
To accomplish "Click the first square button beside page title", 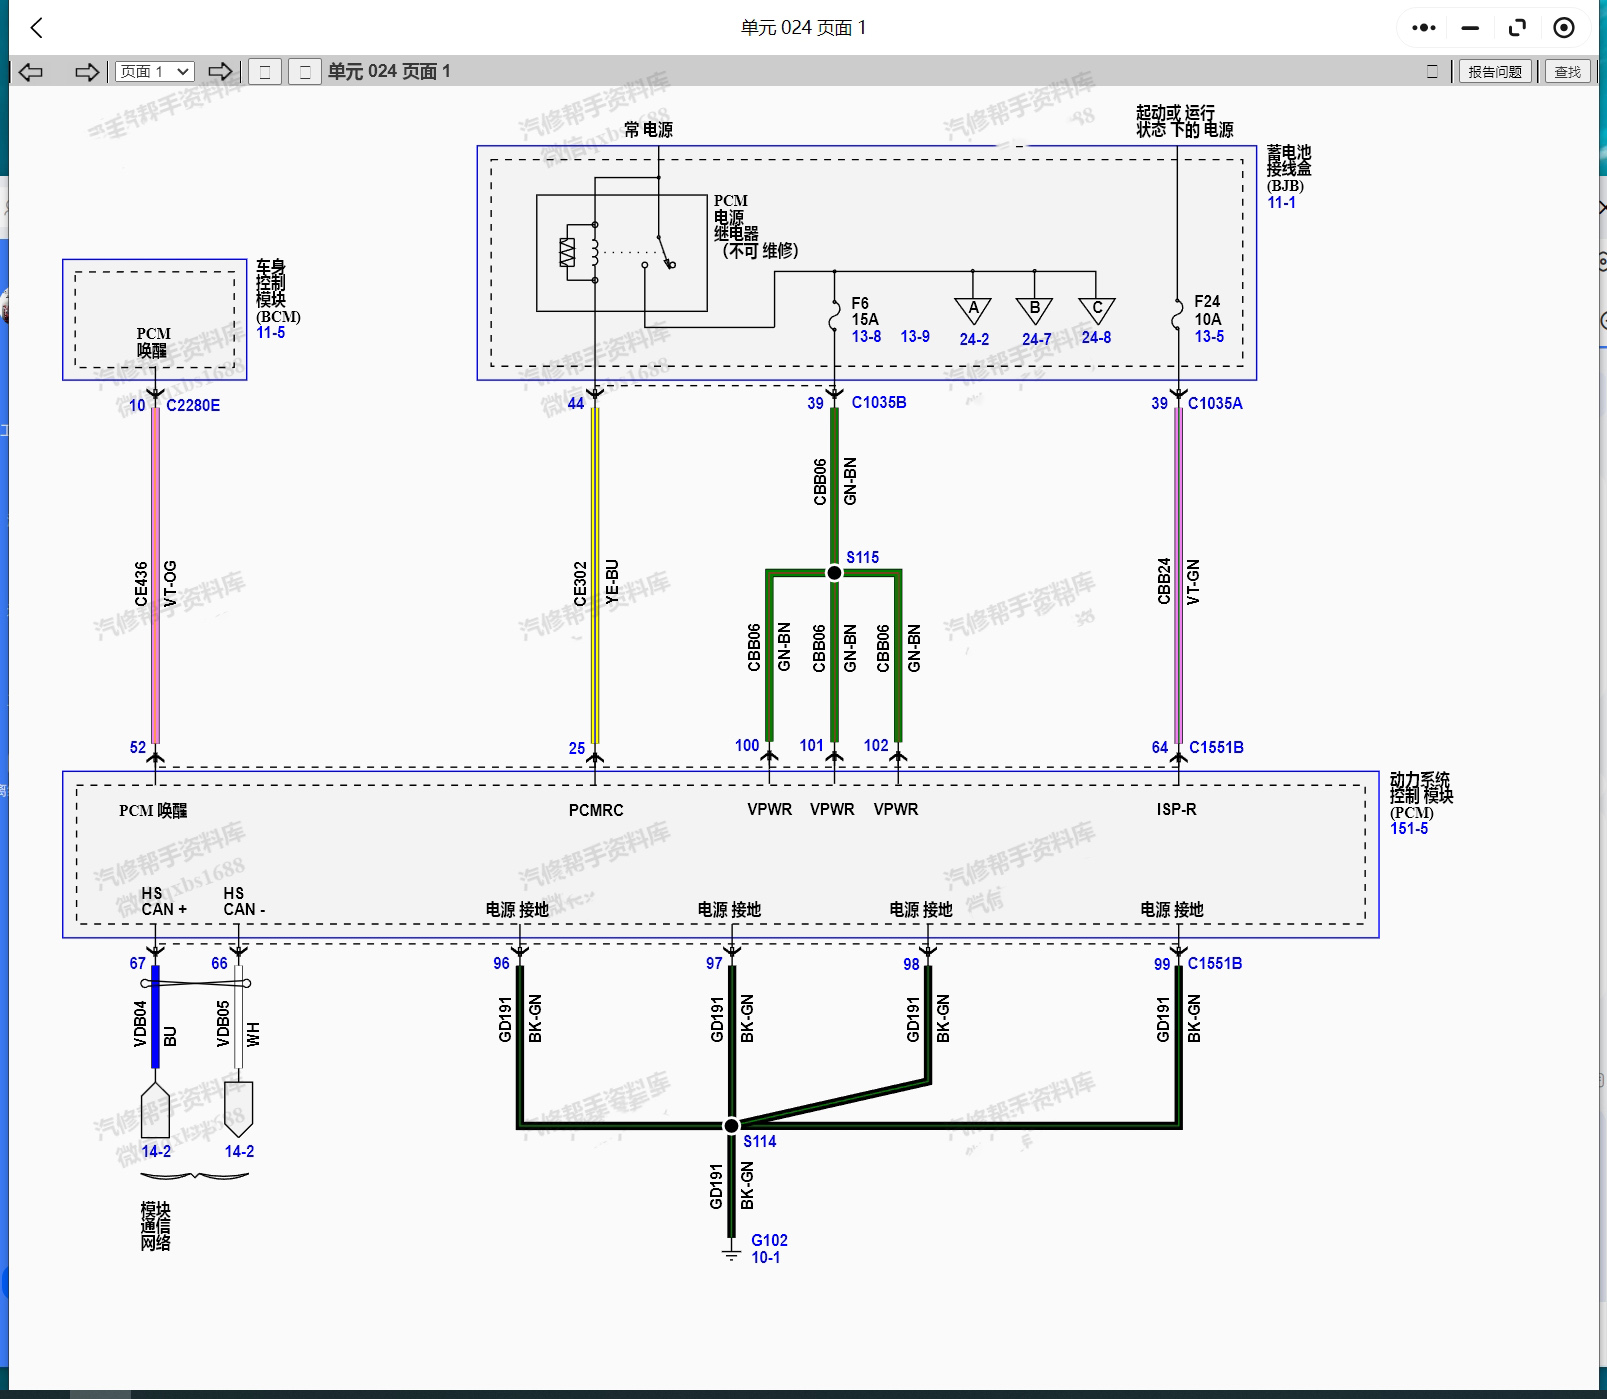I will (265, 72).
